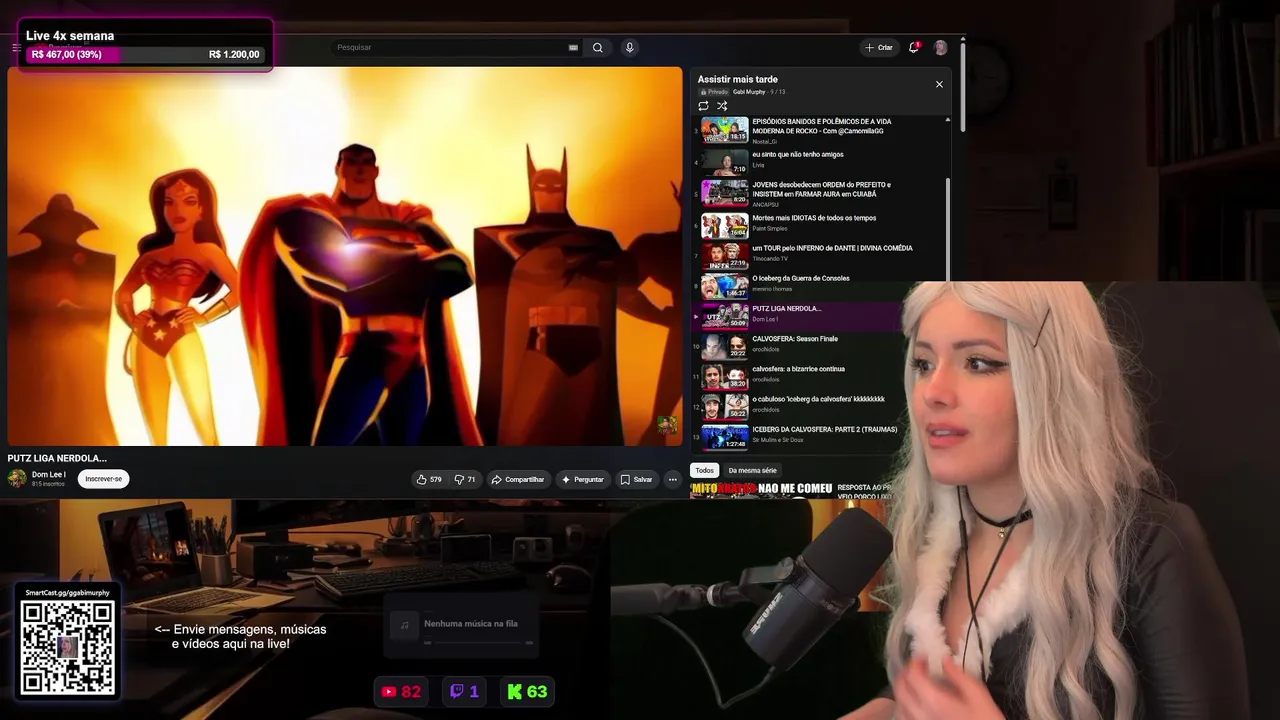Open 'calvosfera: a bizarrice continua' title
Image resolution: width=1280 pixels, height=720 pixels.
[798, 369]
